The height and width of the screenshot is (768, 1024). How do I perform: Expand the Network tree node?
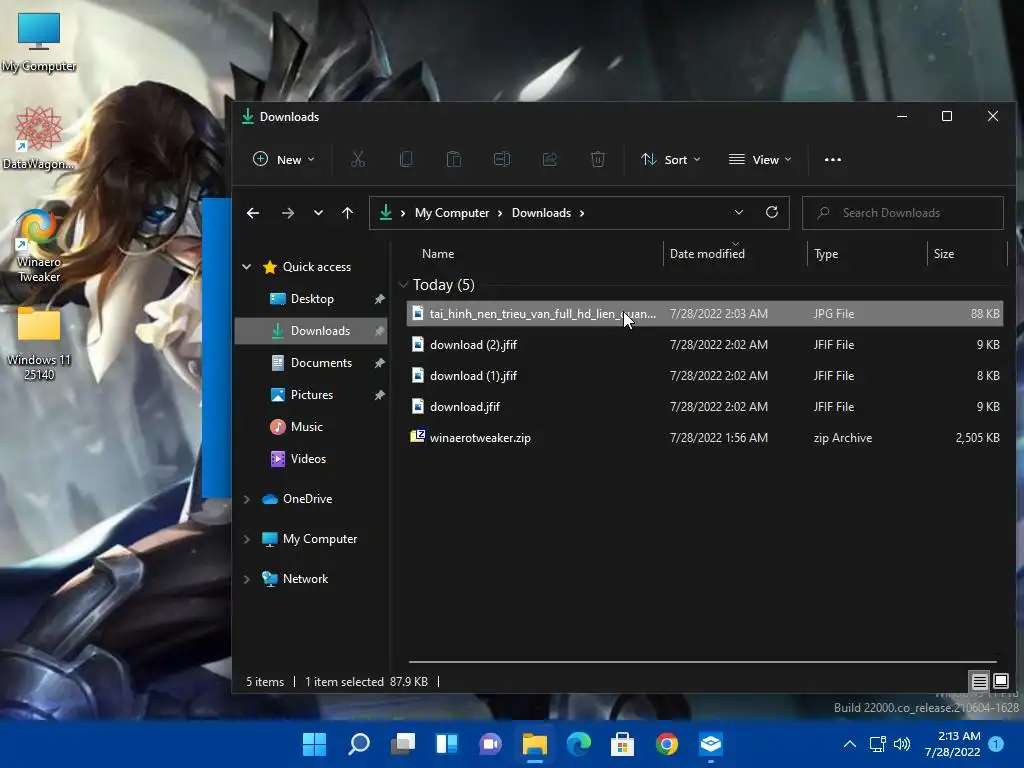click(x=247, y=579)
